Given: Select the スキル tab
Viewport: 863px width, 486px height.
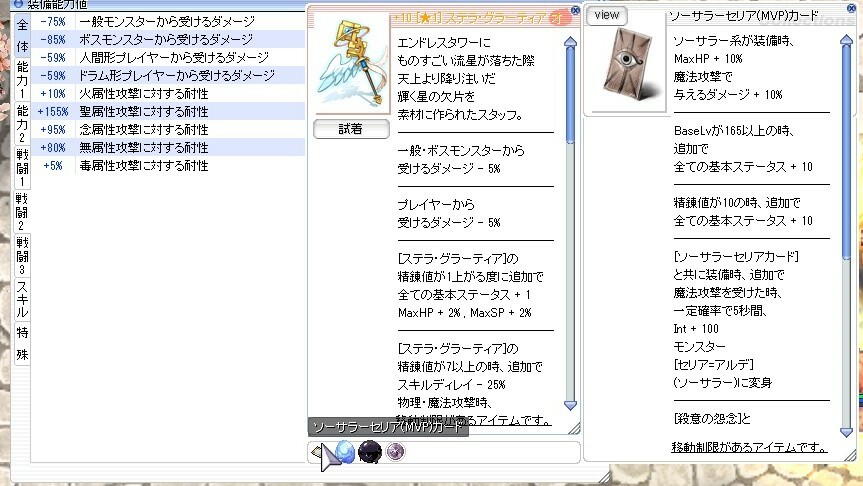Looking at the screenshot, I should 22,298.
